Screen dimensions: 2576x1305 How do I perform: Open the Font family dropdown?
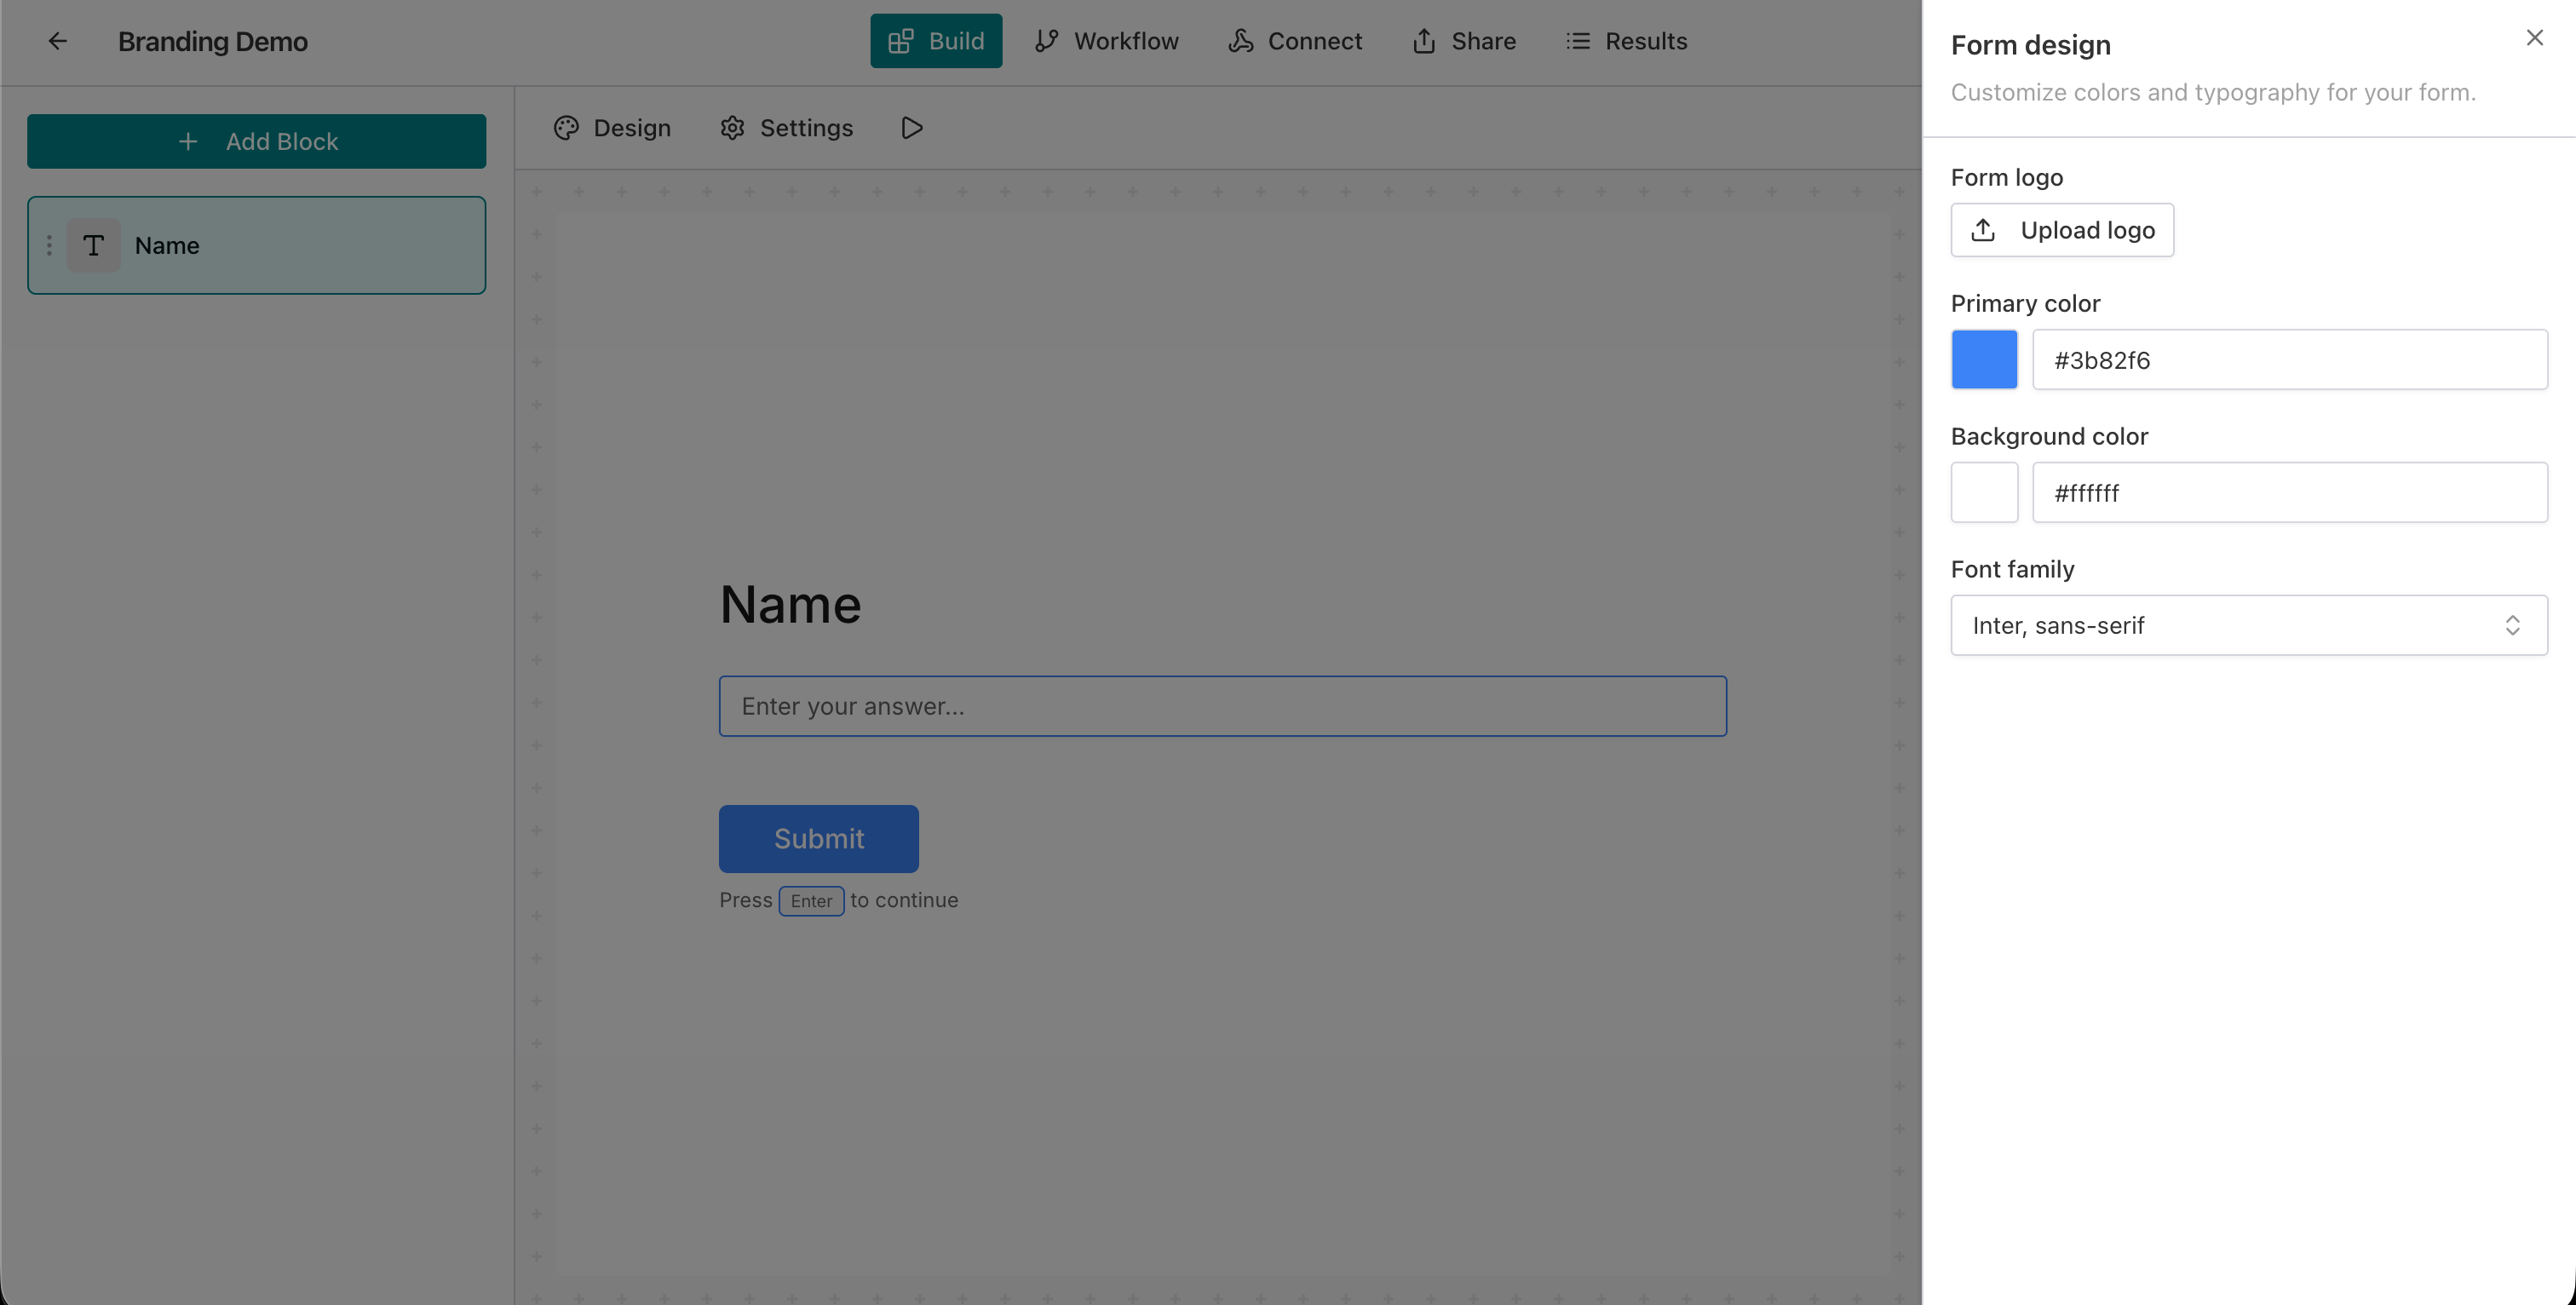2249,625
